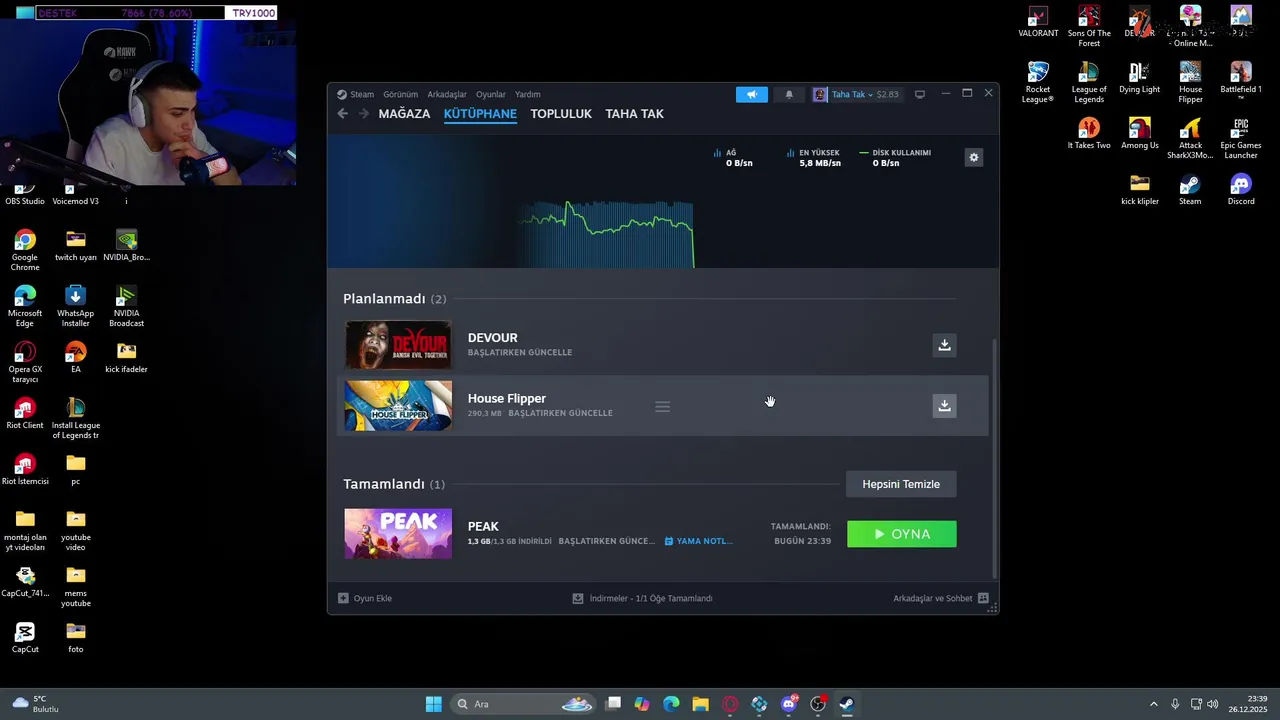Open download settings gear icon
This screenshot has height=720, width=1280.
click(973, 157)
